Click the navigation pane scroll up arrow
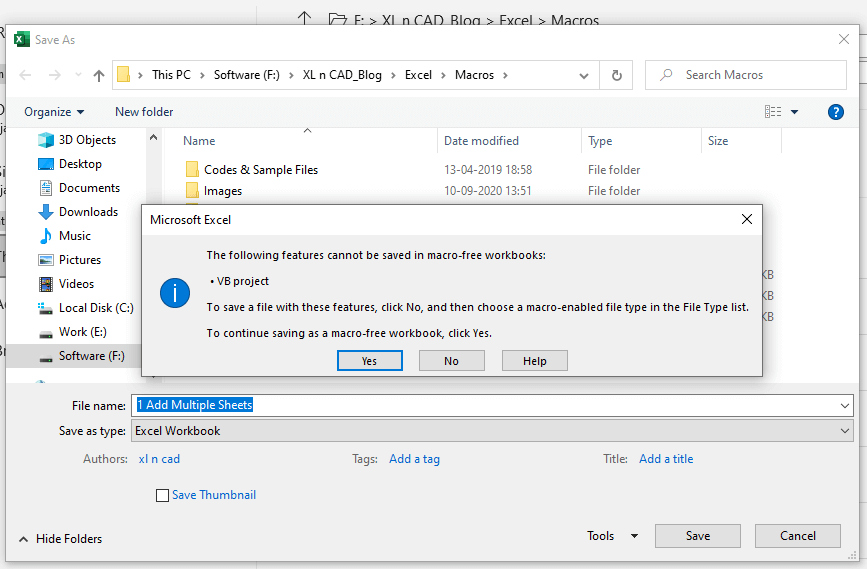 153,137
